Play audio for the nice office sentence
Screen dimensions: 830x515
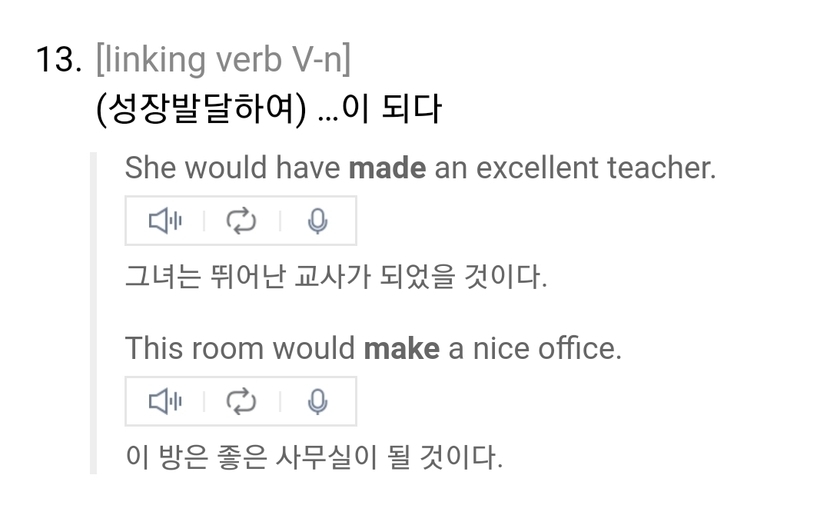click(165, 402)
